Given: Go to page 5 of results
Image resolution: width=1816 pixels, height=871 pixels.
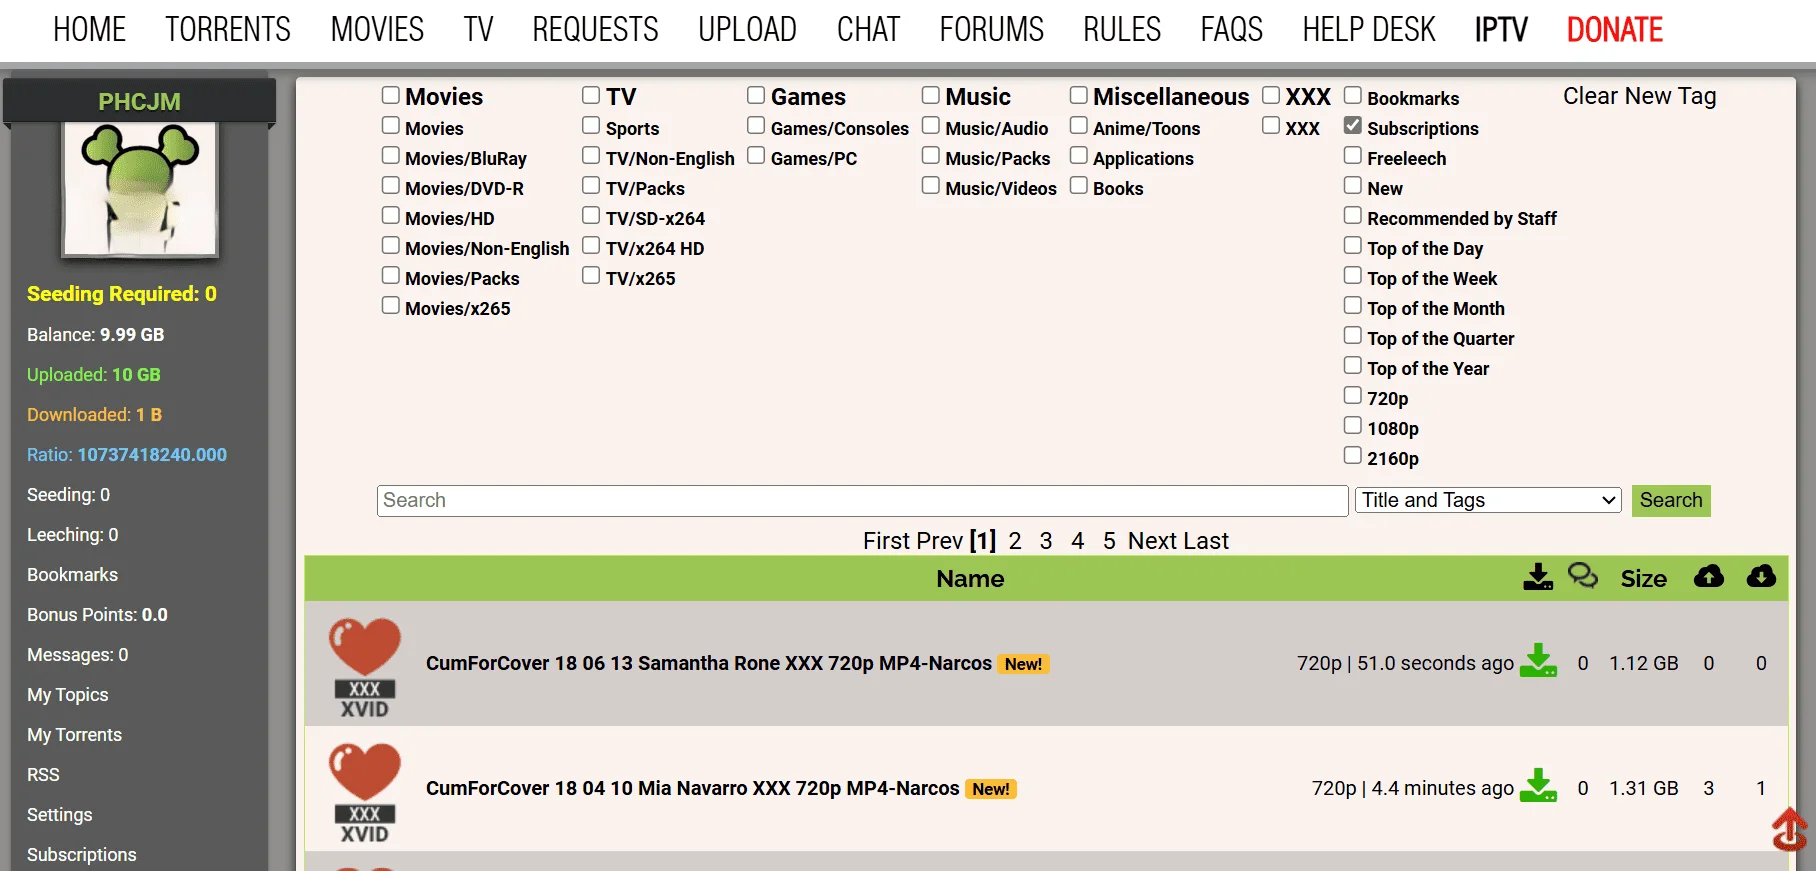Looking at the screenshot, I should (1109, 541).
